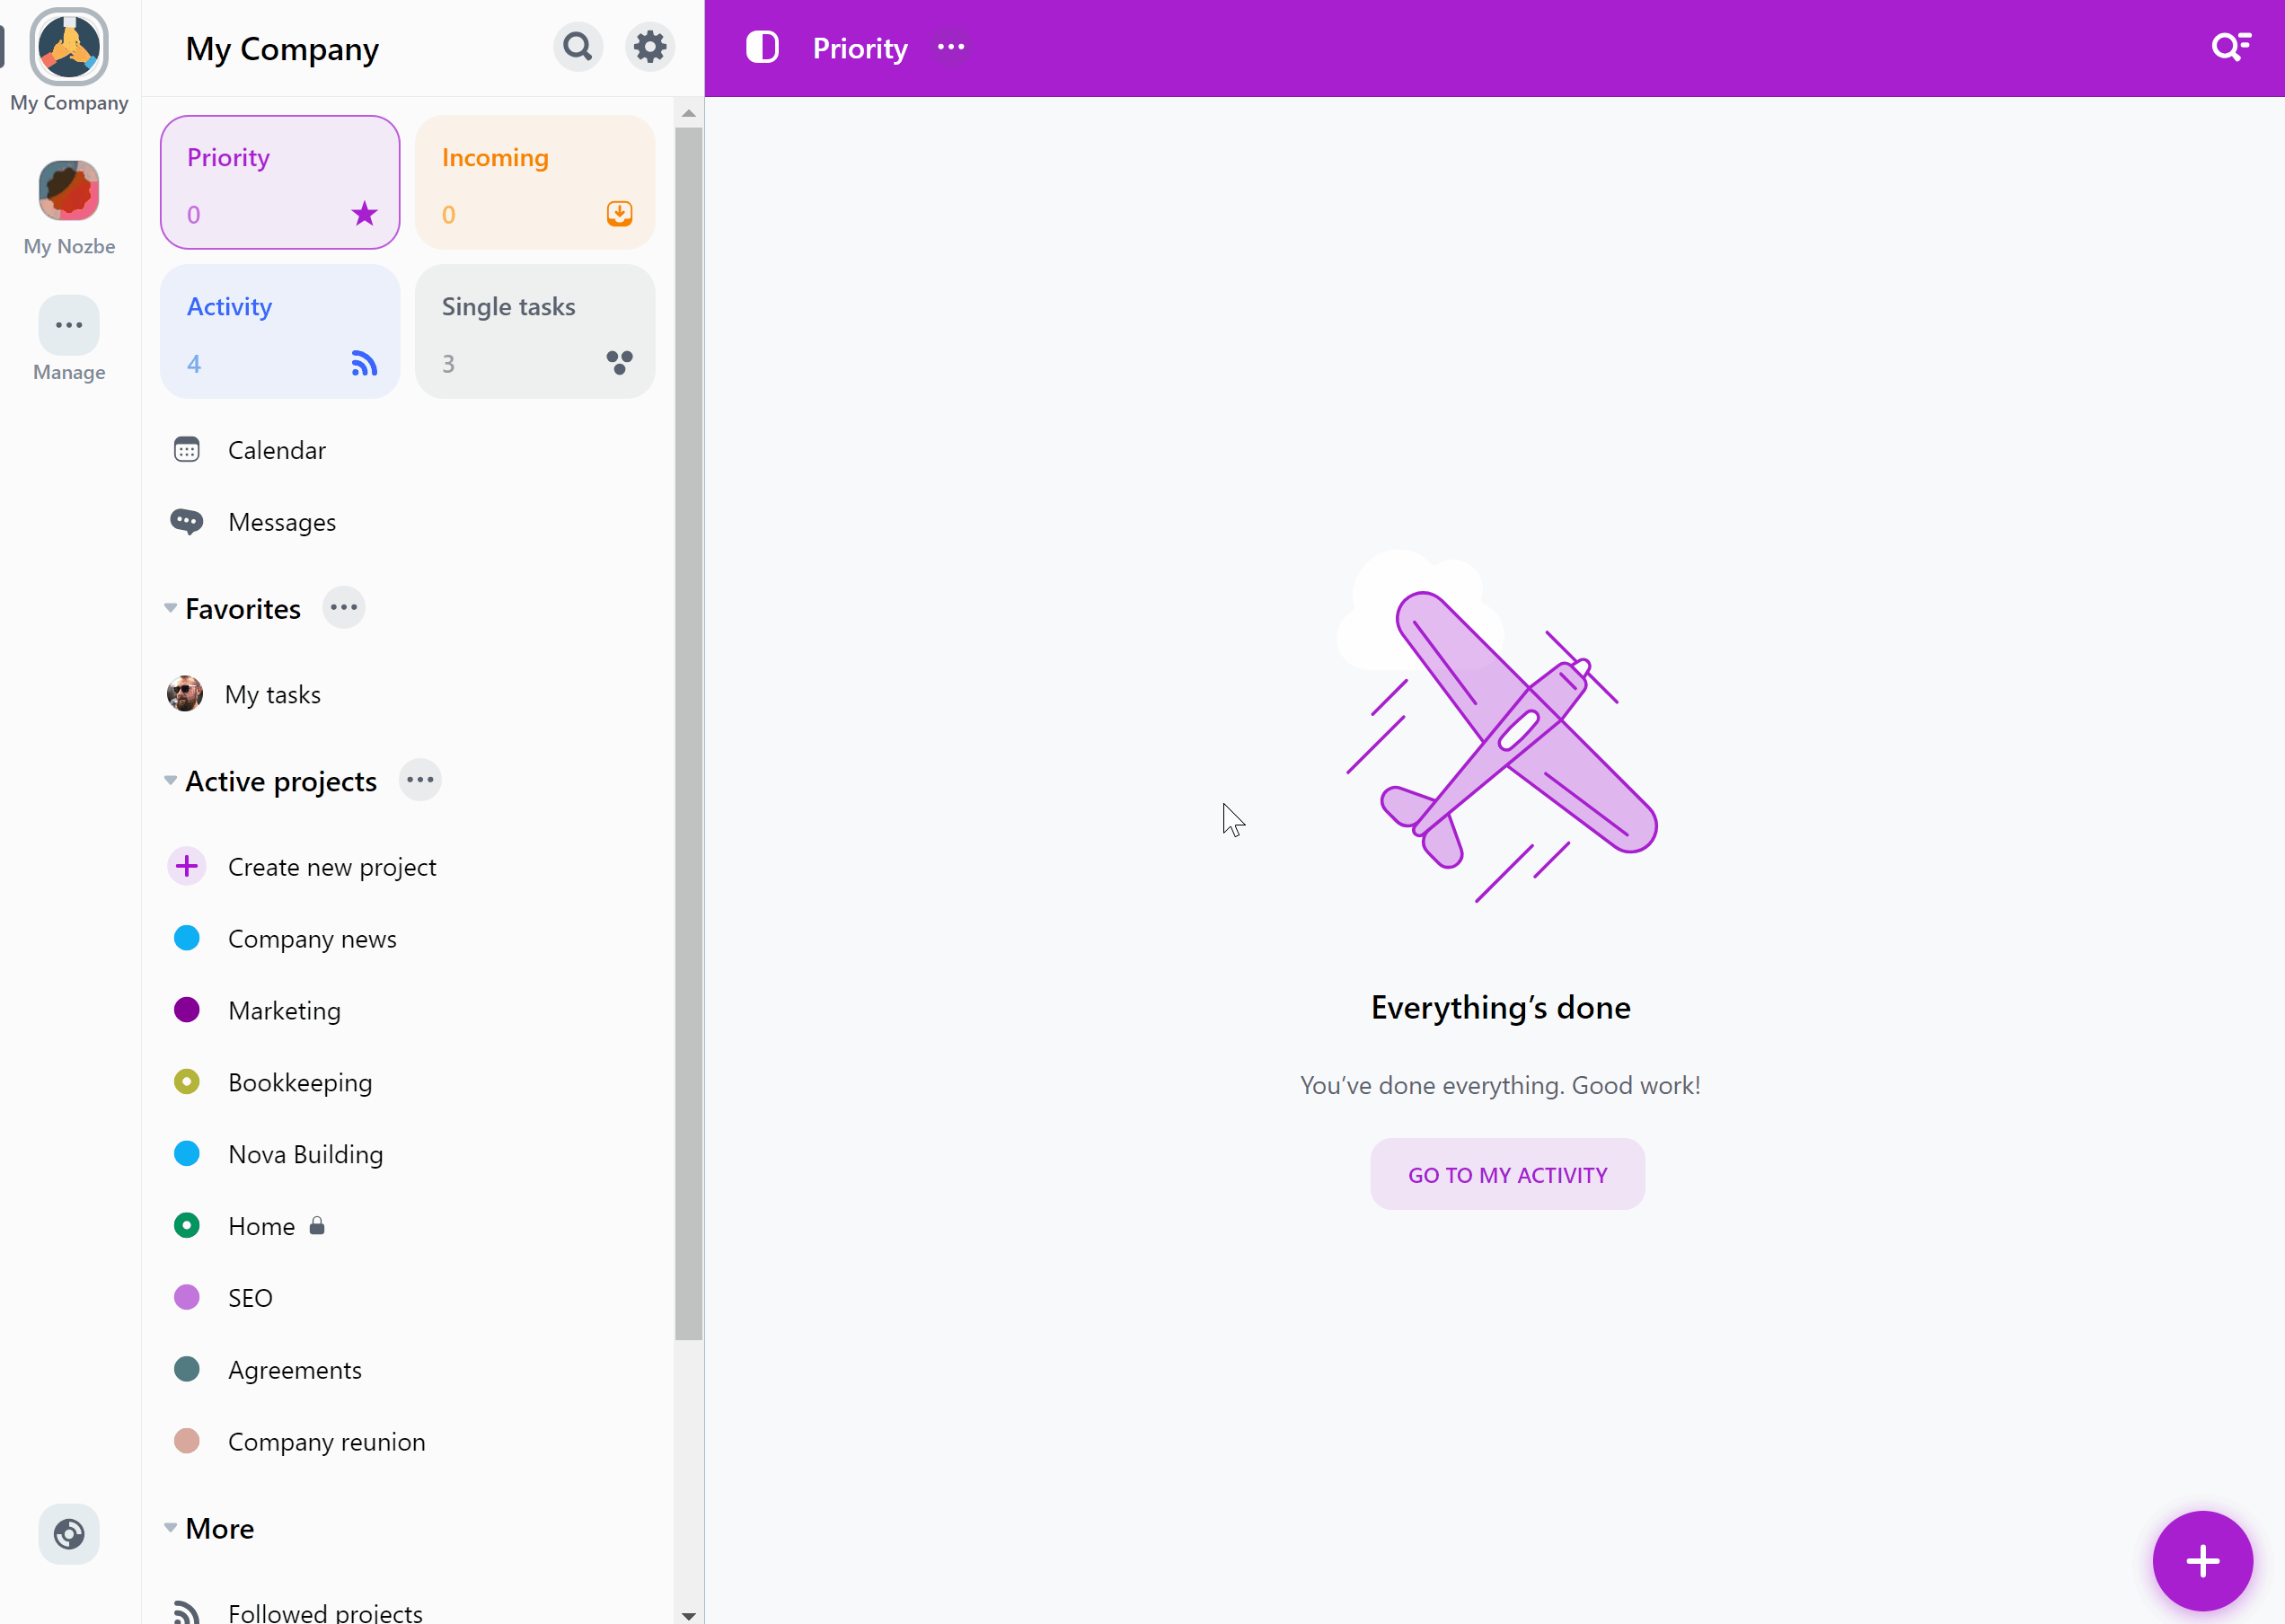Click the My Nozbe profile icon
This screenshot has width=2285, height=1624.
pyautogui.click(x=66, y=188)
